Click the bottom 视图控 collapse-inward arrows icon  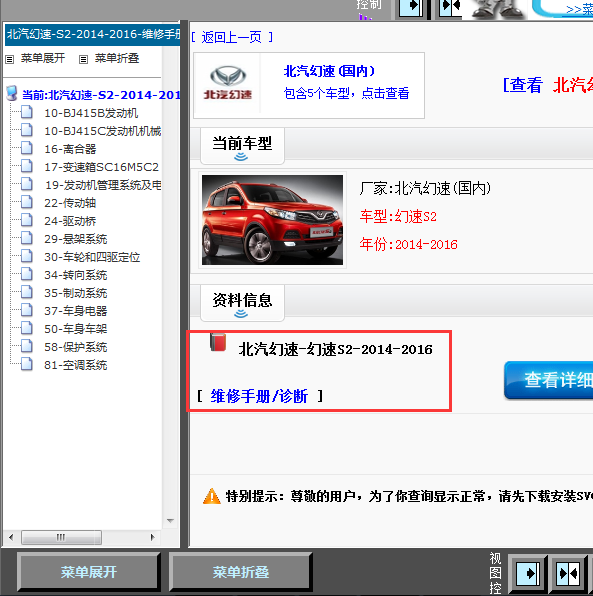(568, 573)
